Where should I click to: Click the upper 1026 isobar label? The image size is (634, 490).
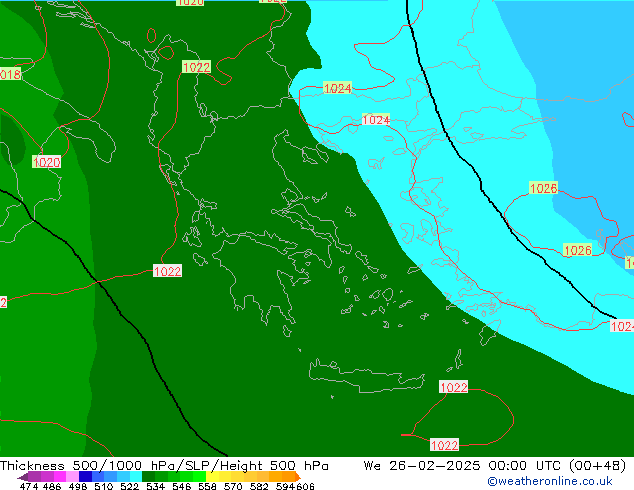pyautogui.click(x=543, y=188)
